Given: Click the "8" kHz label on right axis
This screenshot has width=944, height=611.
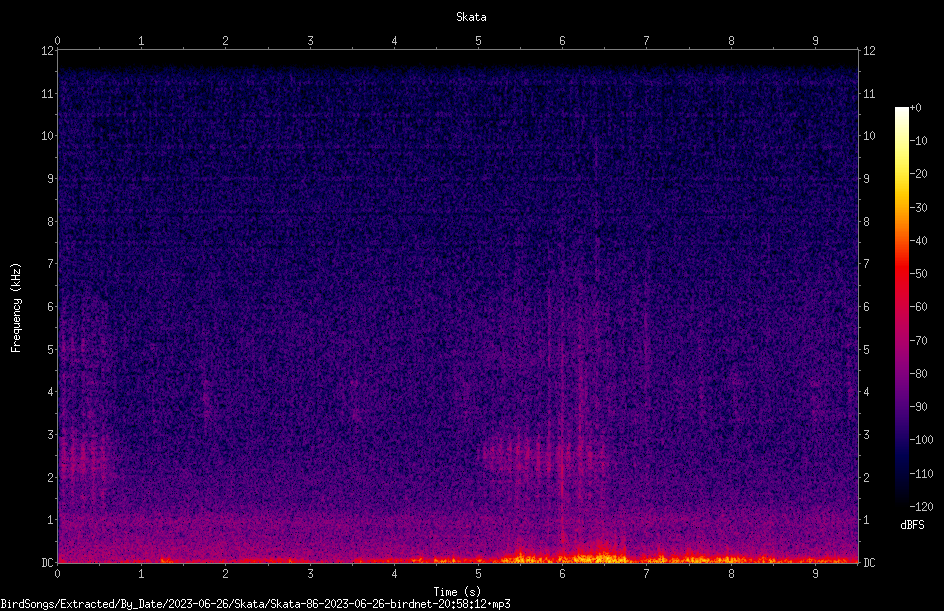Looking at the screenshot, I should click(x=866, y=222).
